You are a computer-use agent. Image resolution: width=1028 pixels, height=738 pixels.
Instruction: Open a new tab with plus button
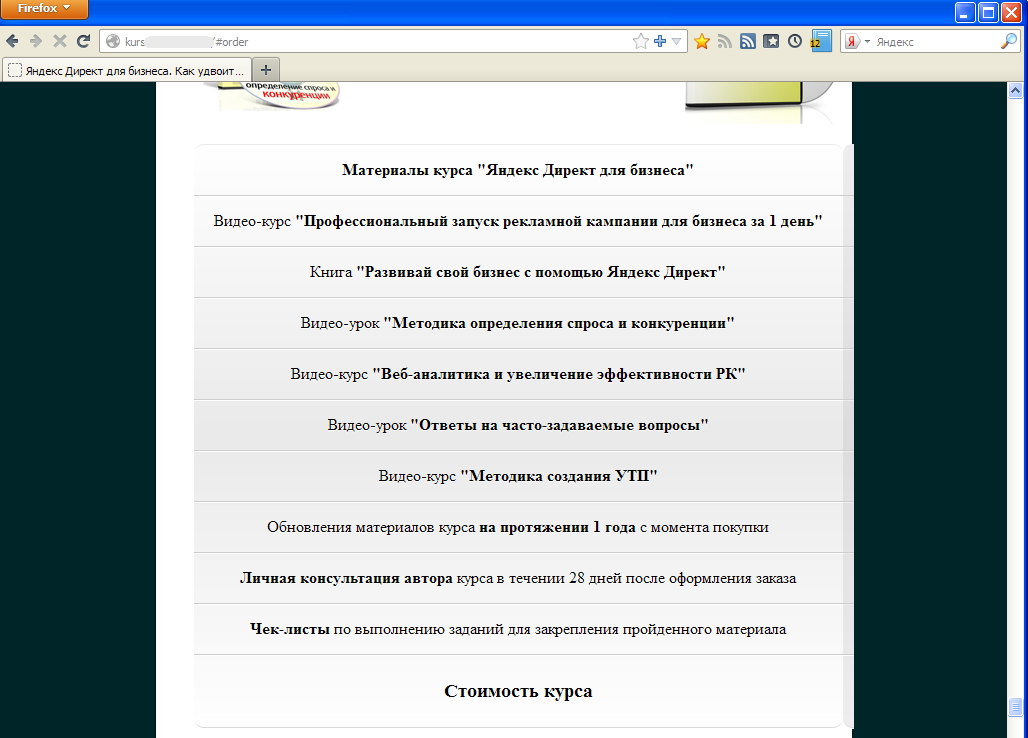tap(266, 70)
